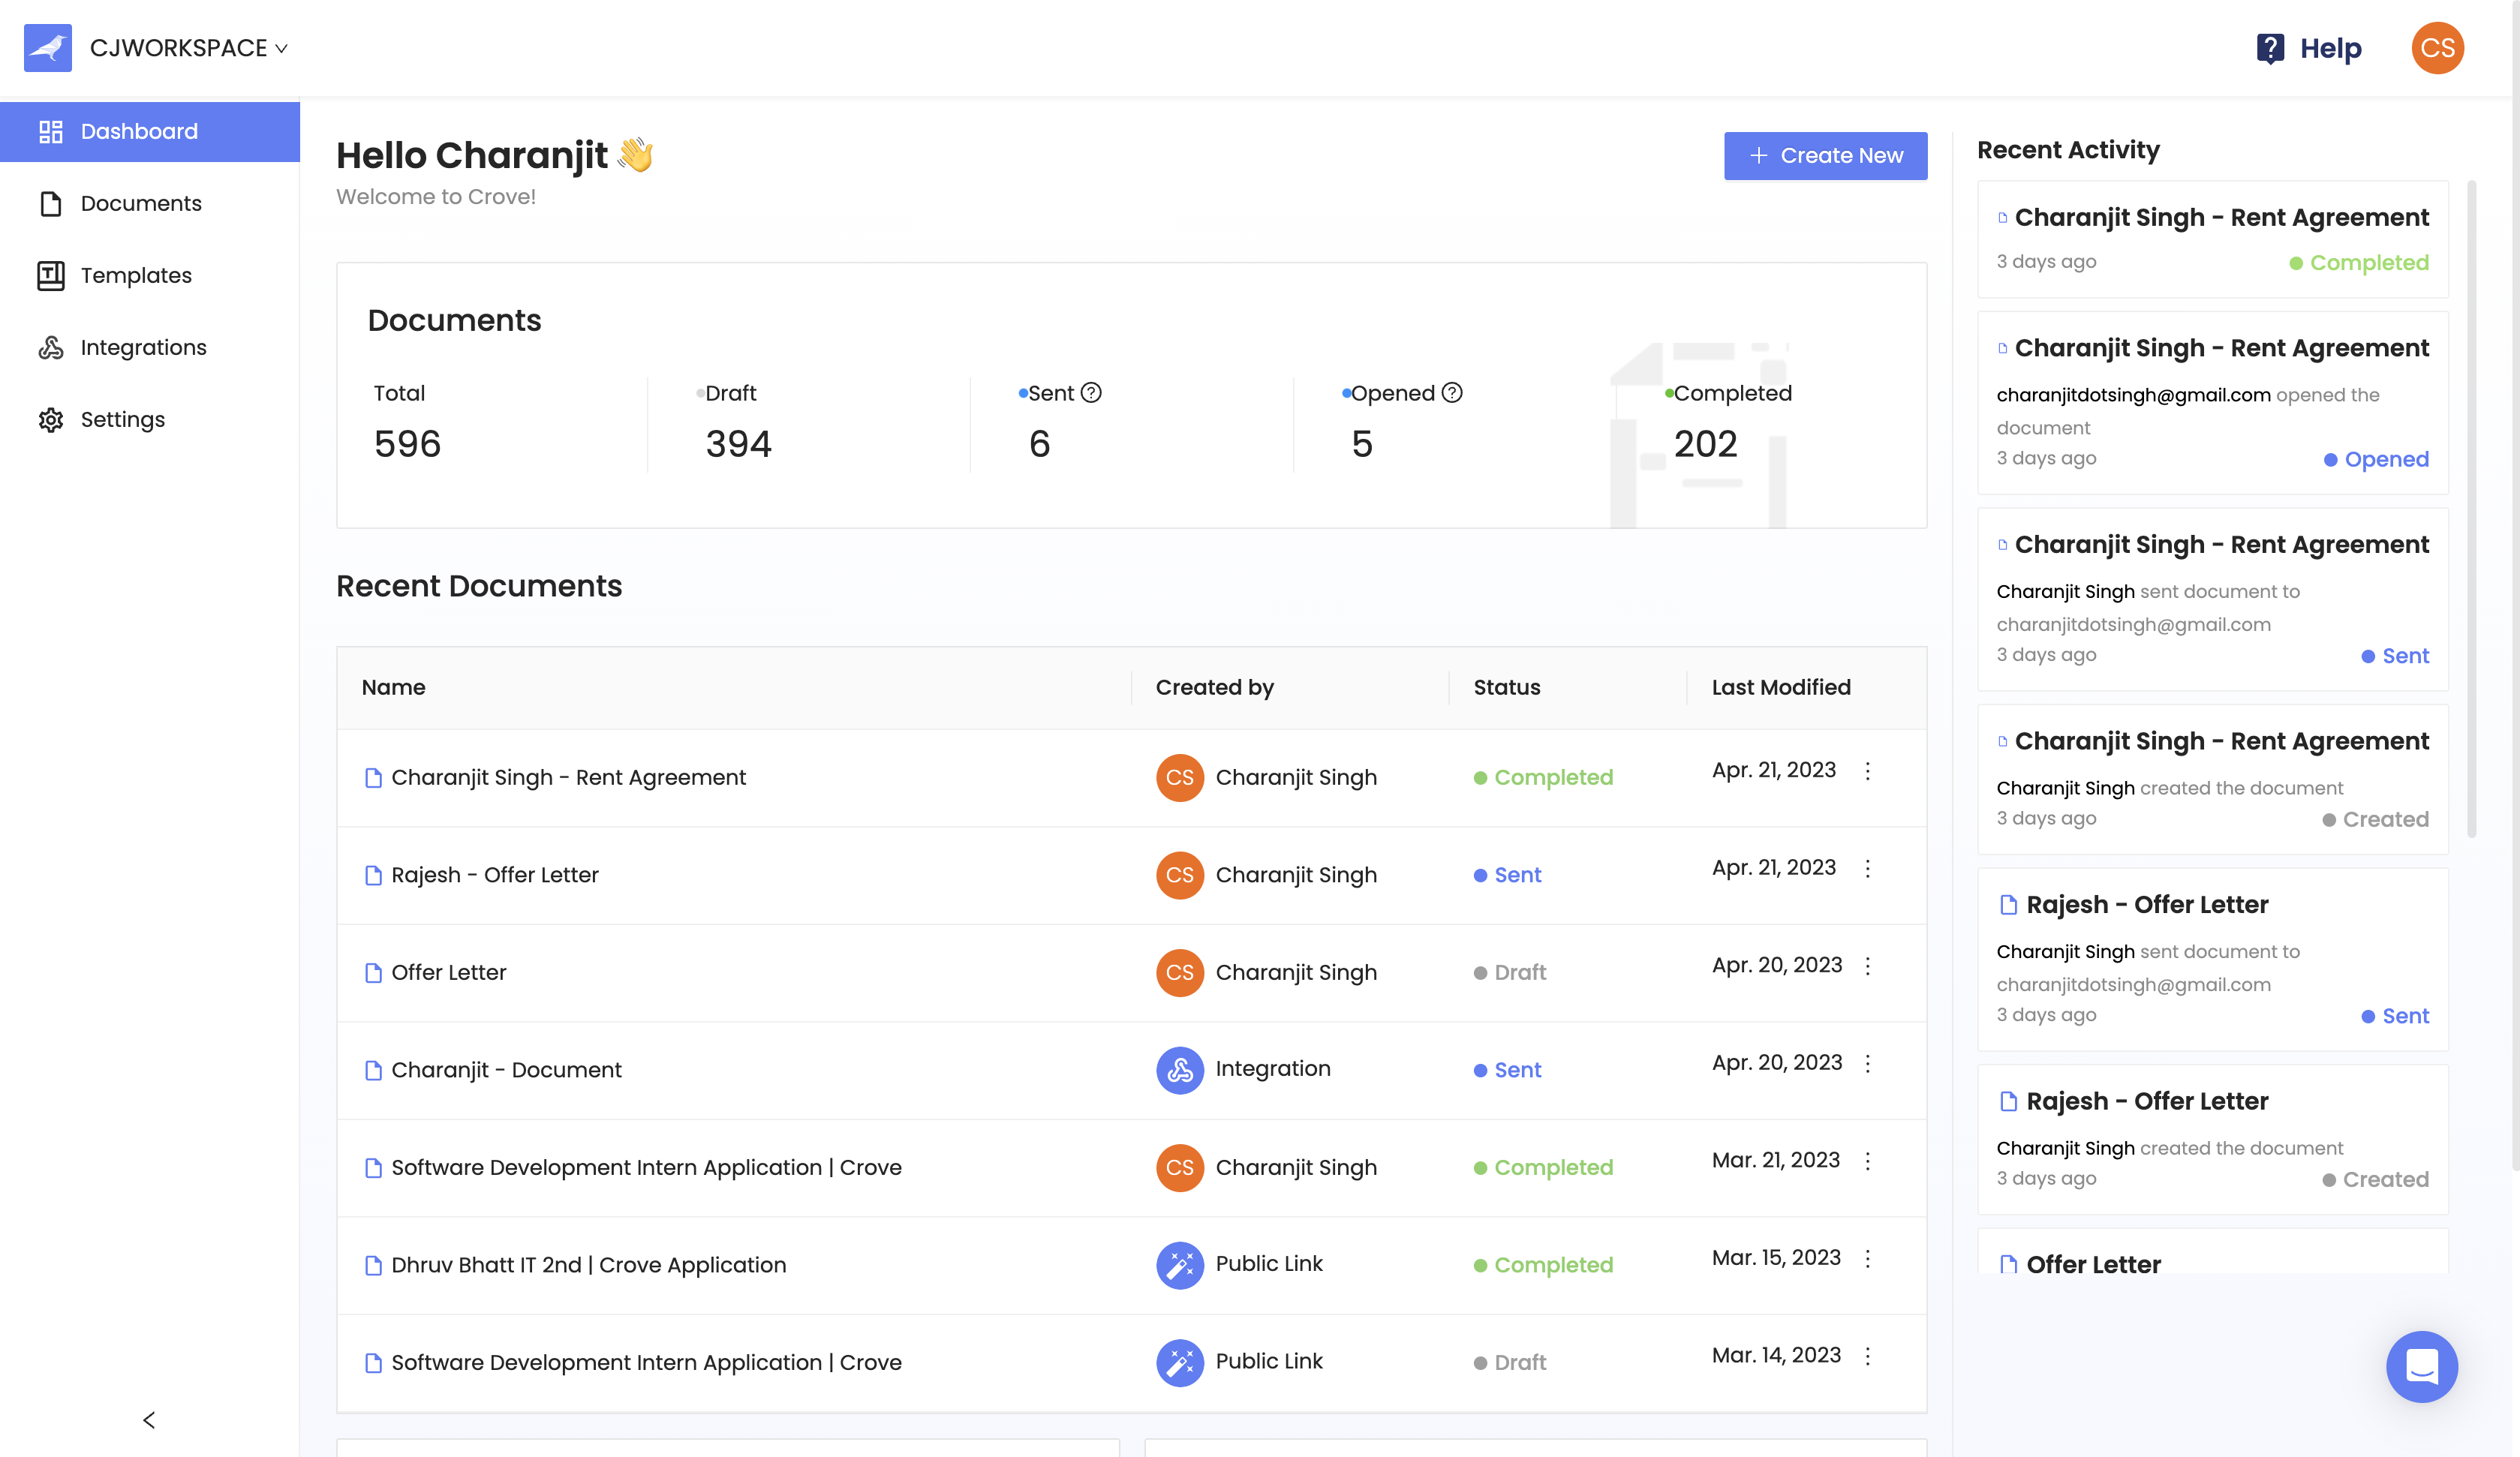Open Settings in the sidebar
The width and height of the screenshot is (2520, 1457).
coord(150,419)
